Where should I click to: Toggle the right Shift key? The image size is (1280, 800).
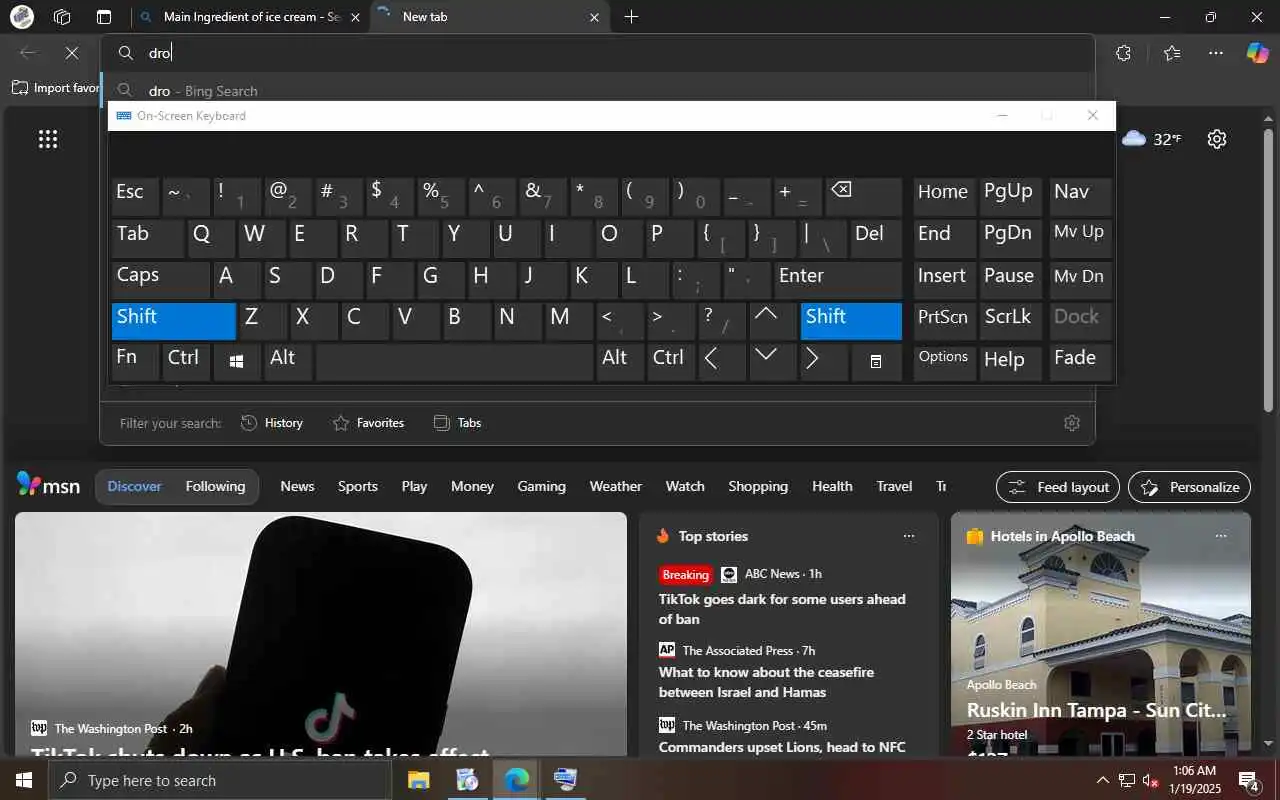click(851, 320)
